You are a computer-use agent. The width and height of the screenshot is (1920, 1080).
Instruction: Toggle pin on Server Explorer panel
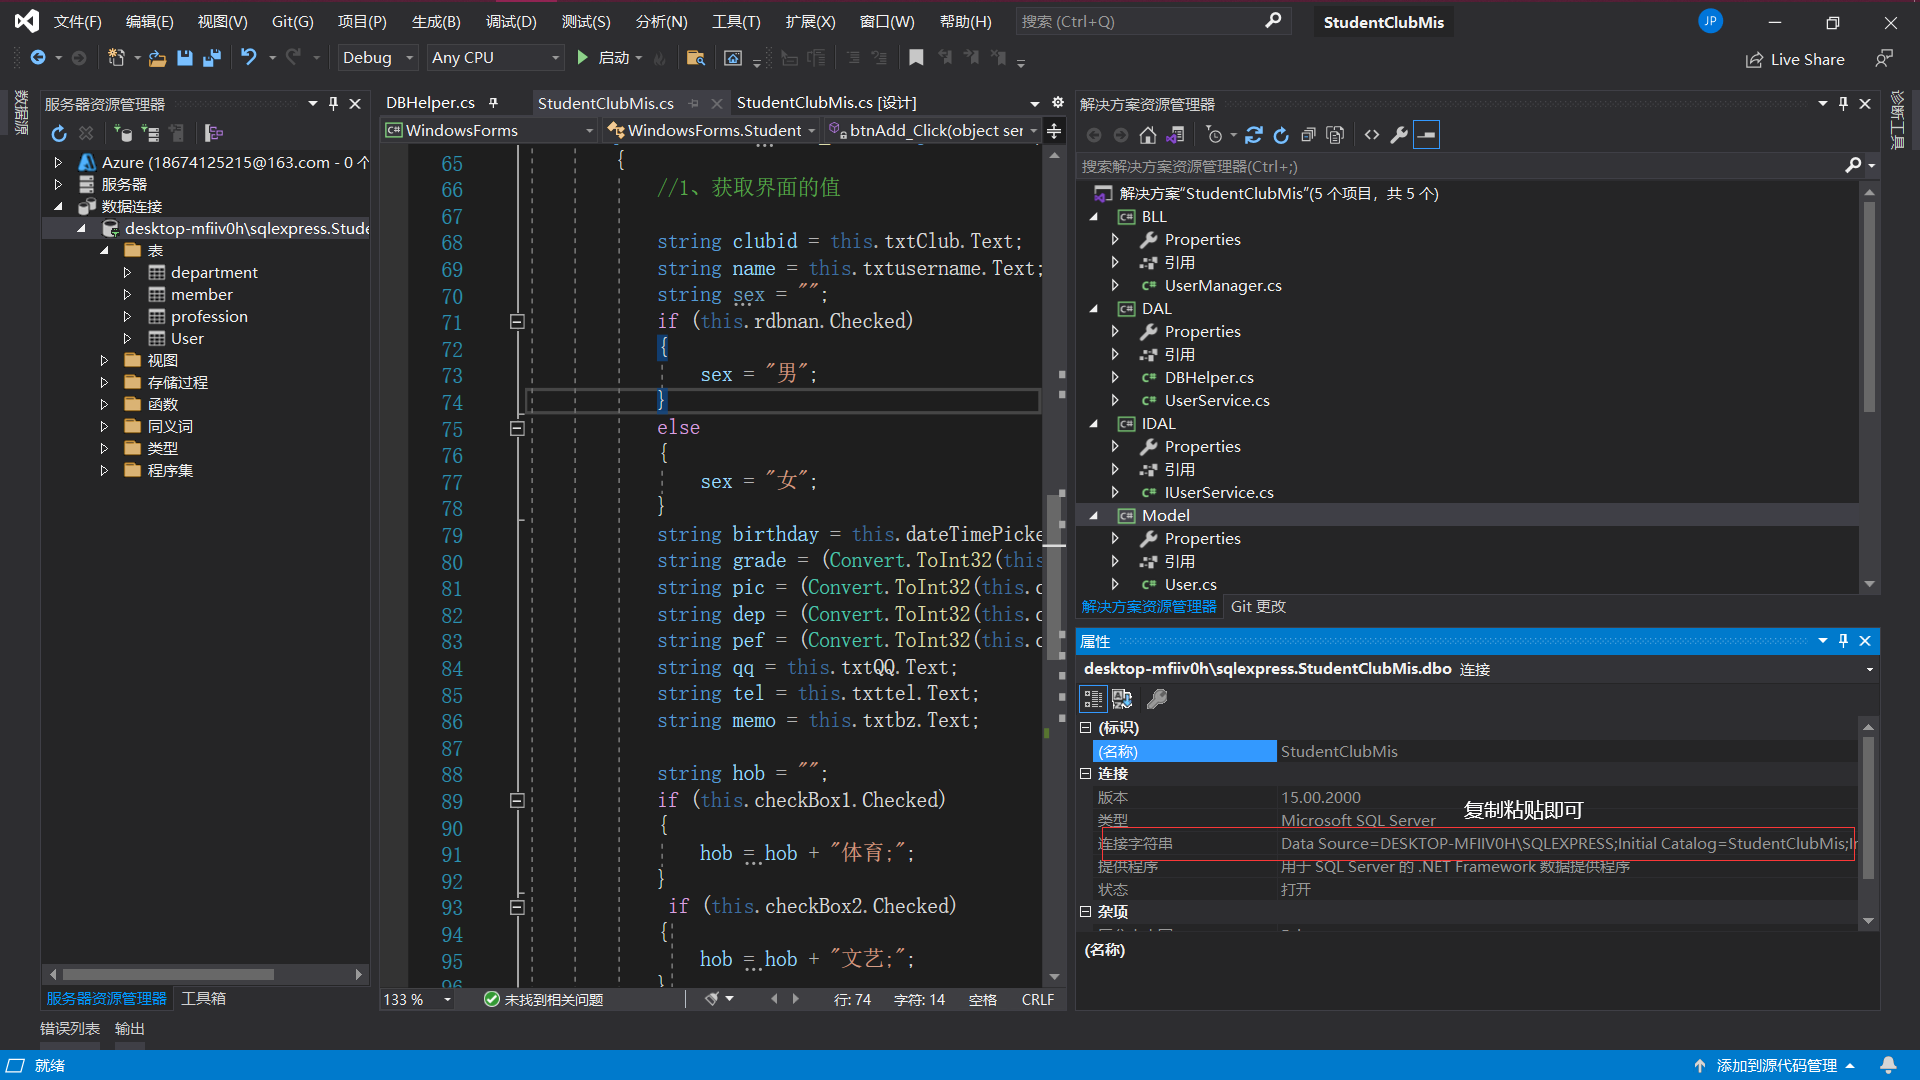[333, 104]
